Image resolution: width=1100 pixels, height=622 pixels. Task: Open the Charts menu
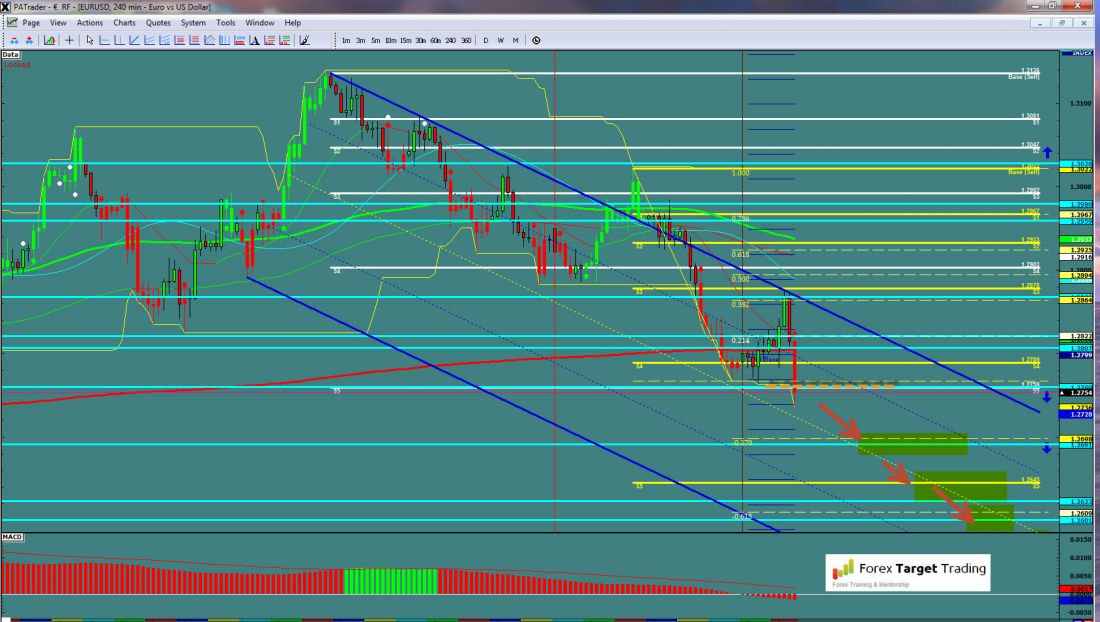(x=124, y=22)
